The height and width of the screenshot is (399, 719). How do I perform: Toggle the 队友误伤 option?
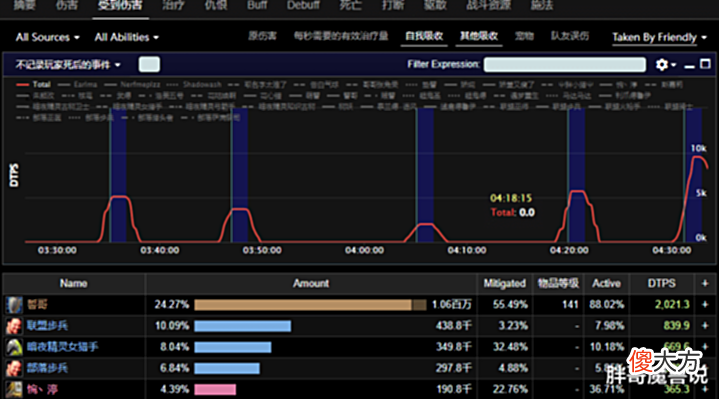570,36
